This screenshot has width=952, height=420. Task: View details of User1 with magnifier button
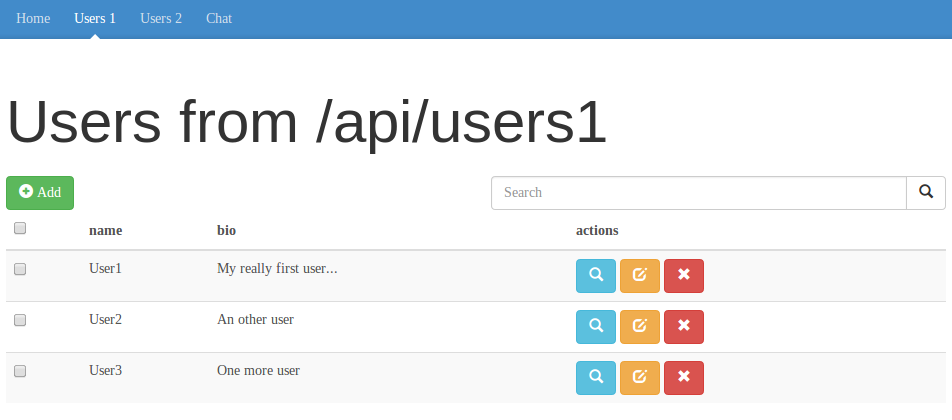pos(596,276)
